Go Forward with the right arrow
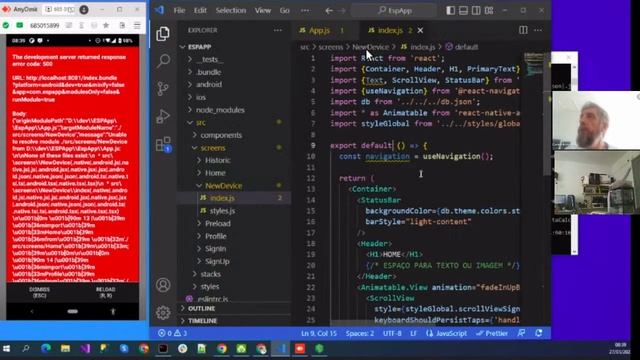Screen dimensions: 640x360 pos(342,11)
